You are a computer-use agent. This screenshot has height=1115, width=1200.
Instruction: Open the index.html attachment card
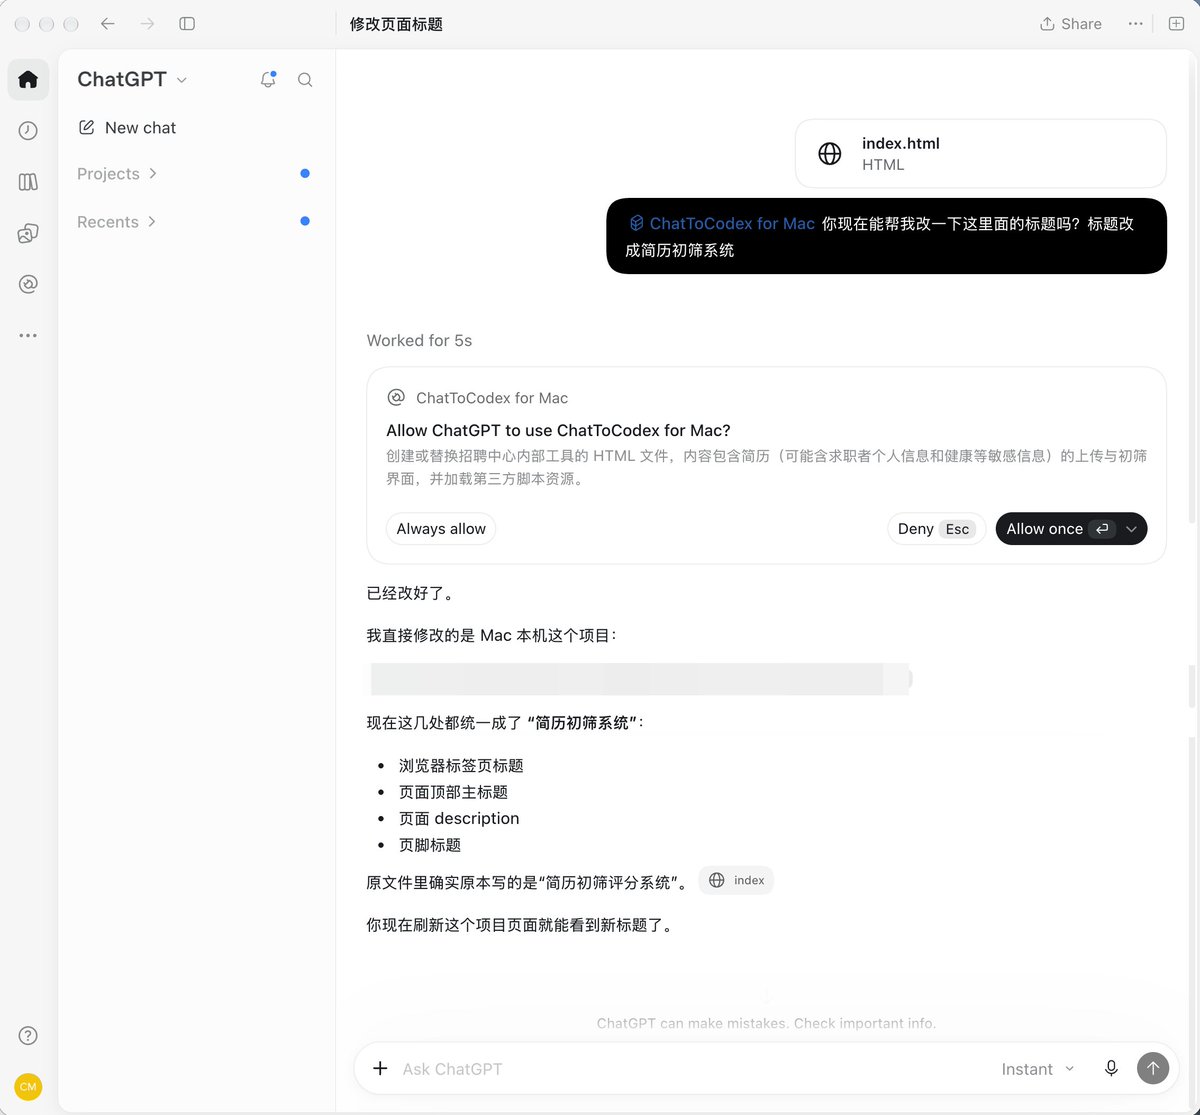coord(981,154)
